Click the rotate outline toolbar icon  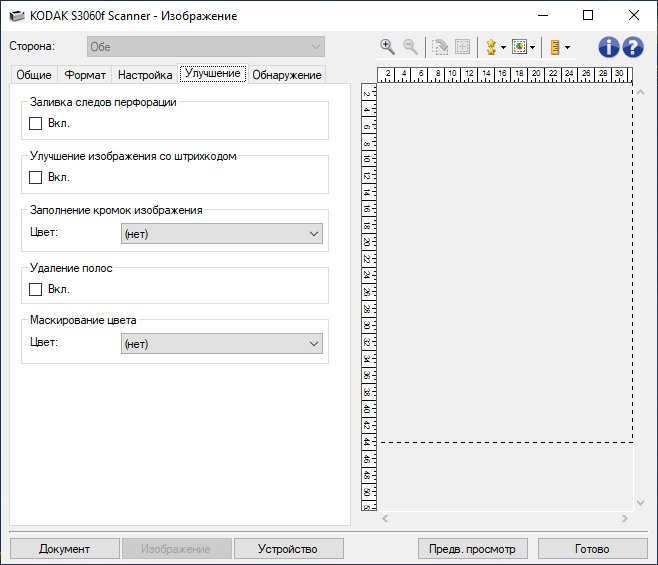coord(440,47)
